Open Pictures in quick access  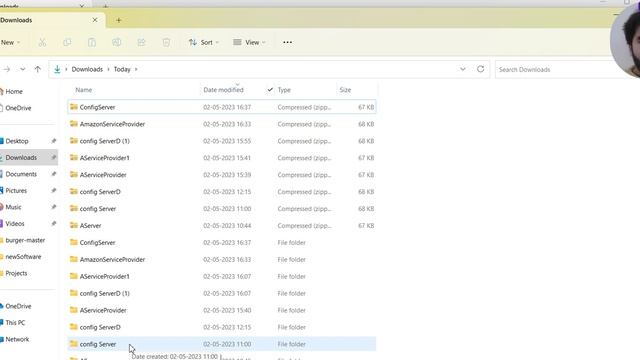coord(16,191)
